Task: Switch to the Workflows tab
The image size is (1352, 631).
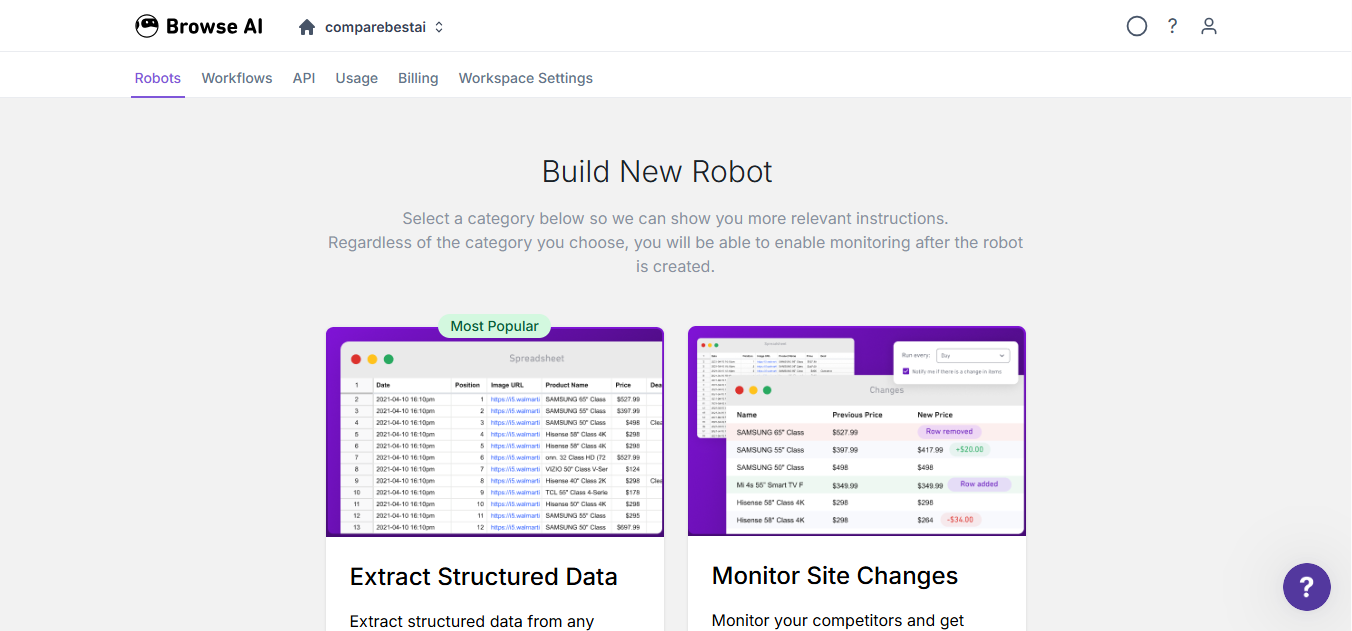Action: (x=237, y=78)
